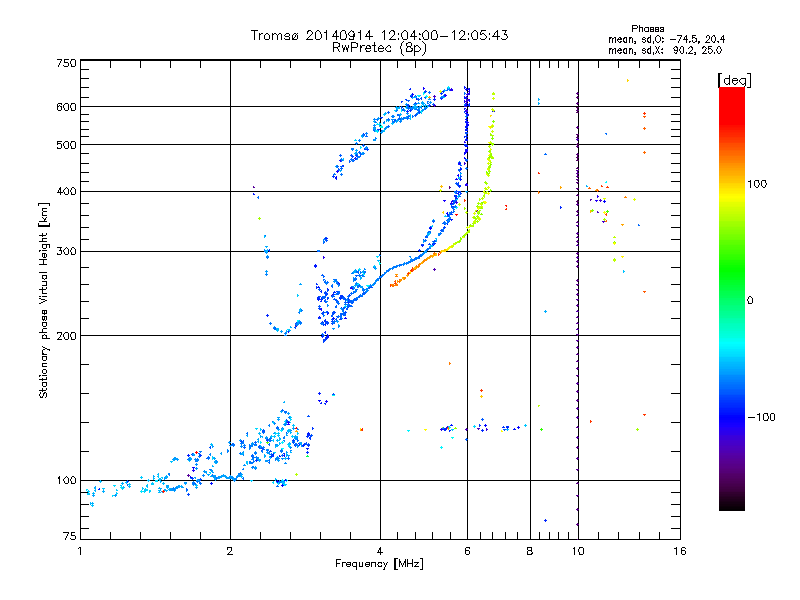Image resolution: width=800 pixels, height=600 pixels.
Task: Click the x-axis tick label '16'
Action: (x=680, y=551)
